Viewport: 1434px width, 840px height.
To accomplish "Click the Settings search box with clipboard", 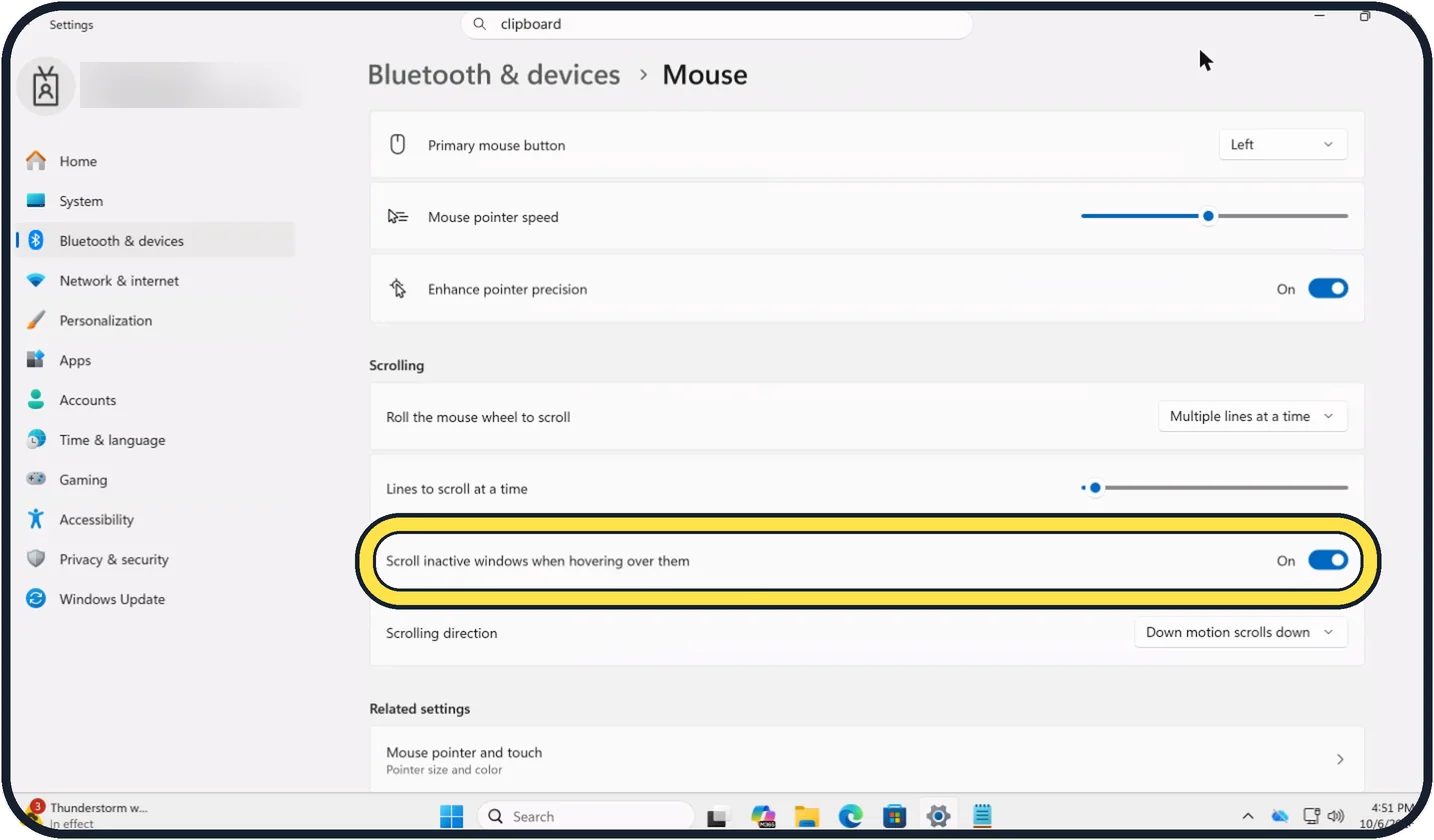I will click(x=717, y=24).
